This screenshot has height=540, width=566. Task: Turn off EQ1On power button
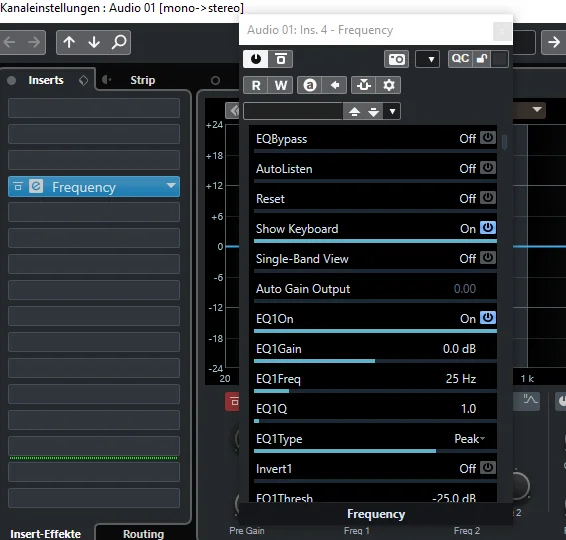(x=488, y=318)
